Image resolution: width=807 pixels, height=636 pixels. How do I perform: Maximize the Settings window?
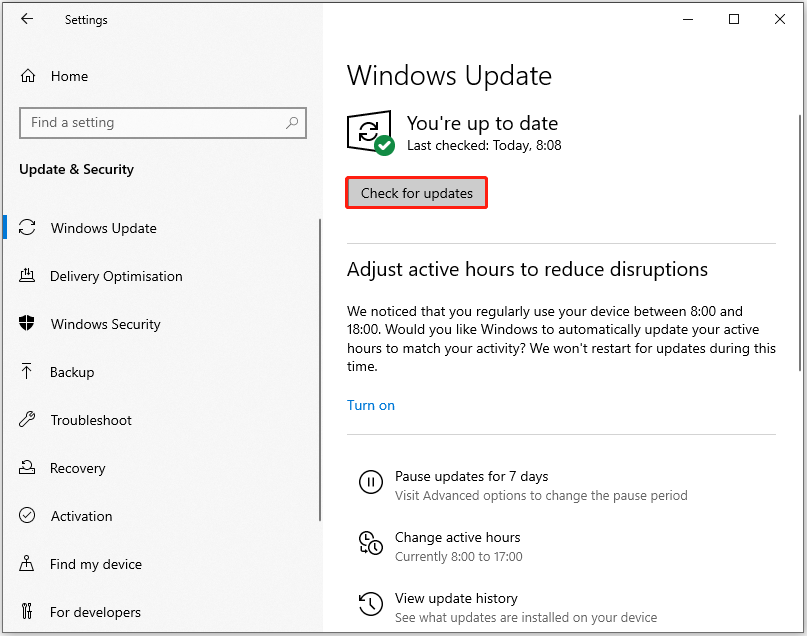(x=734, y=19)
